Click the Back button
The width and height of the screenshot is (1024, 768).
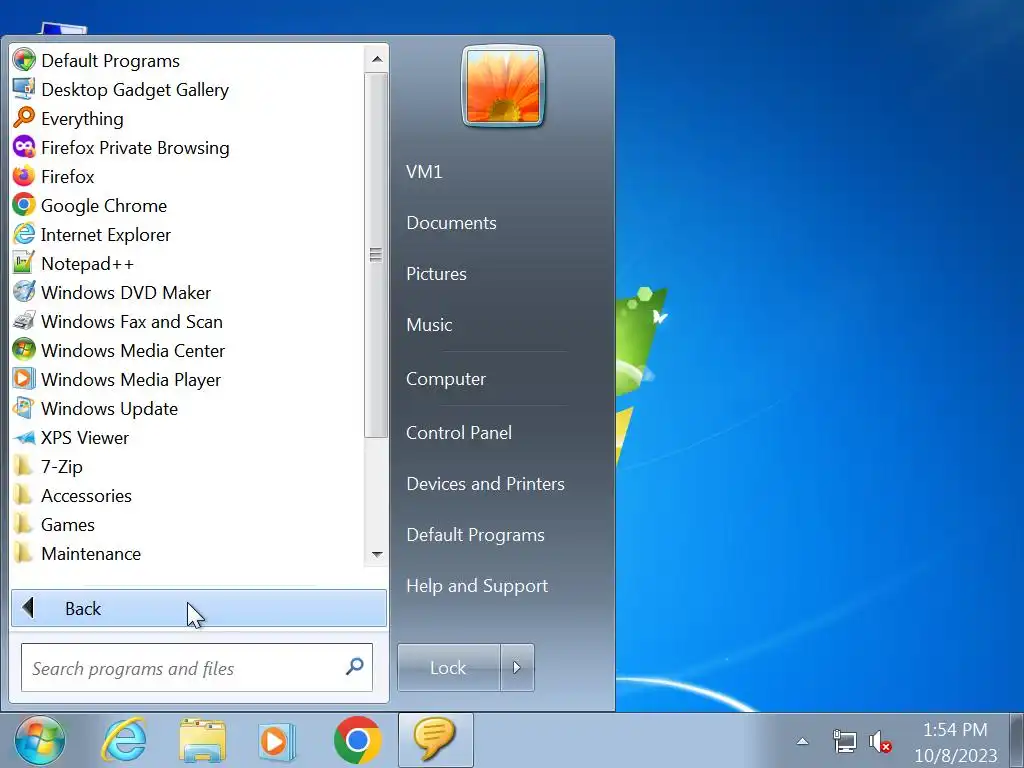point(199,608)
